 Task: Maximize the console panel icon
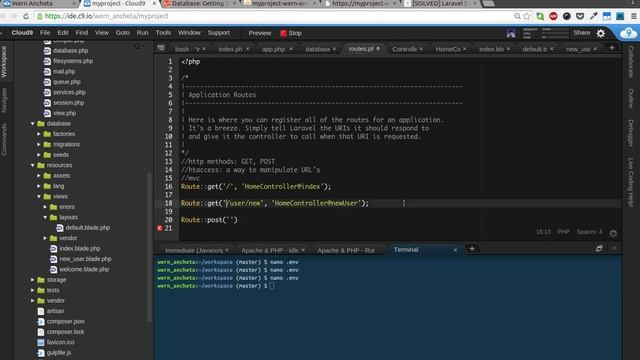[599, 248]
